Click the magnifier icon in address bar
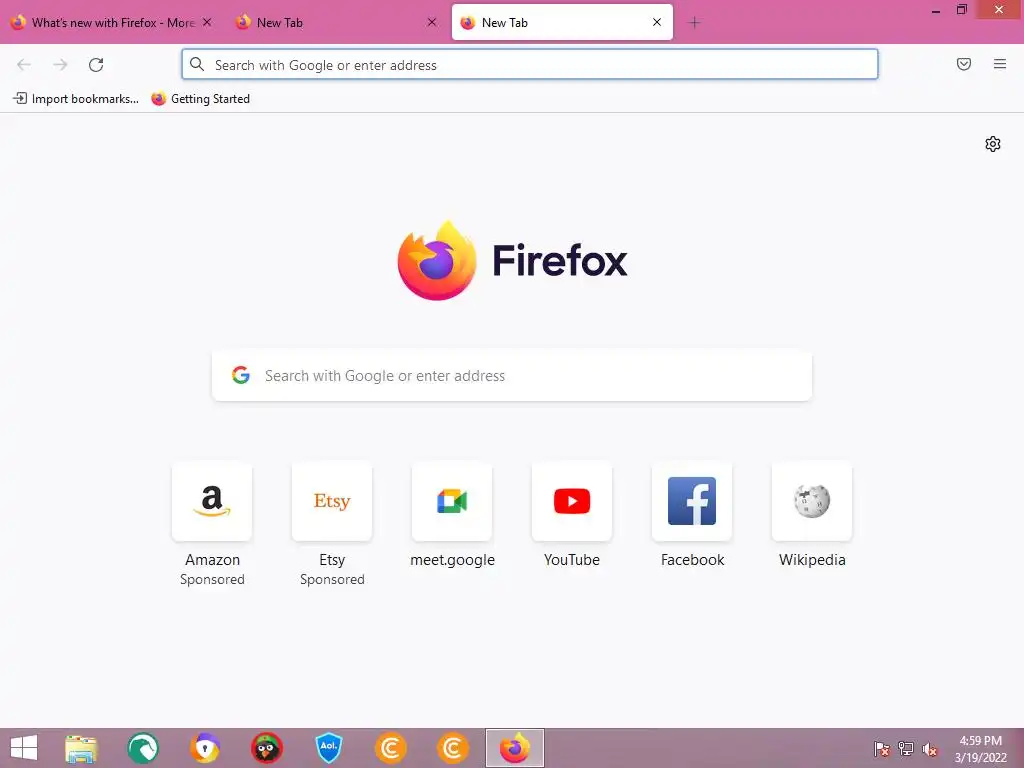The height and width of the screenshot is (768, 1024). pyautogui.click(x=197, y=64)
